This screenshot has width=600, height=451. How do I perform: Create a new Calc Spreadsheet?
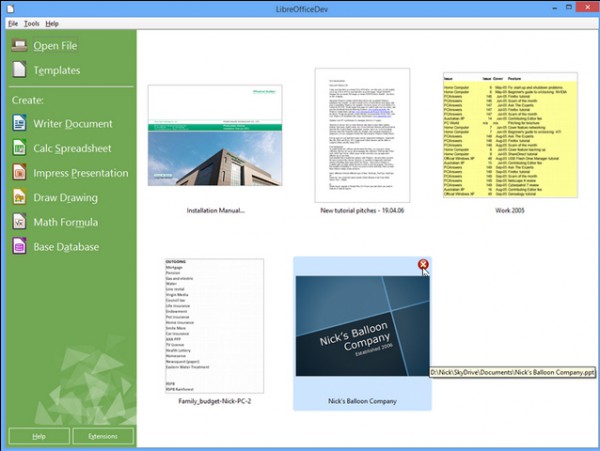tap(72, 148)
